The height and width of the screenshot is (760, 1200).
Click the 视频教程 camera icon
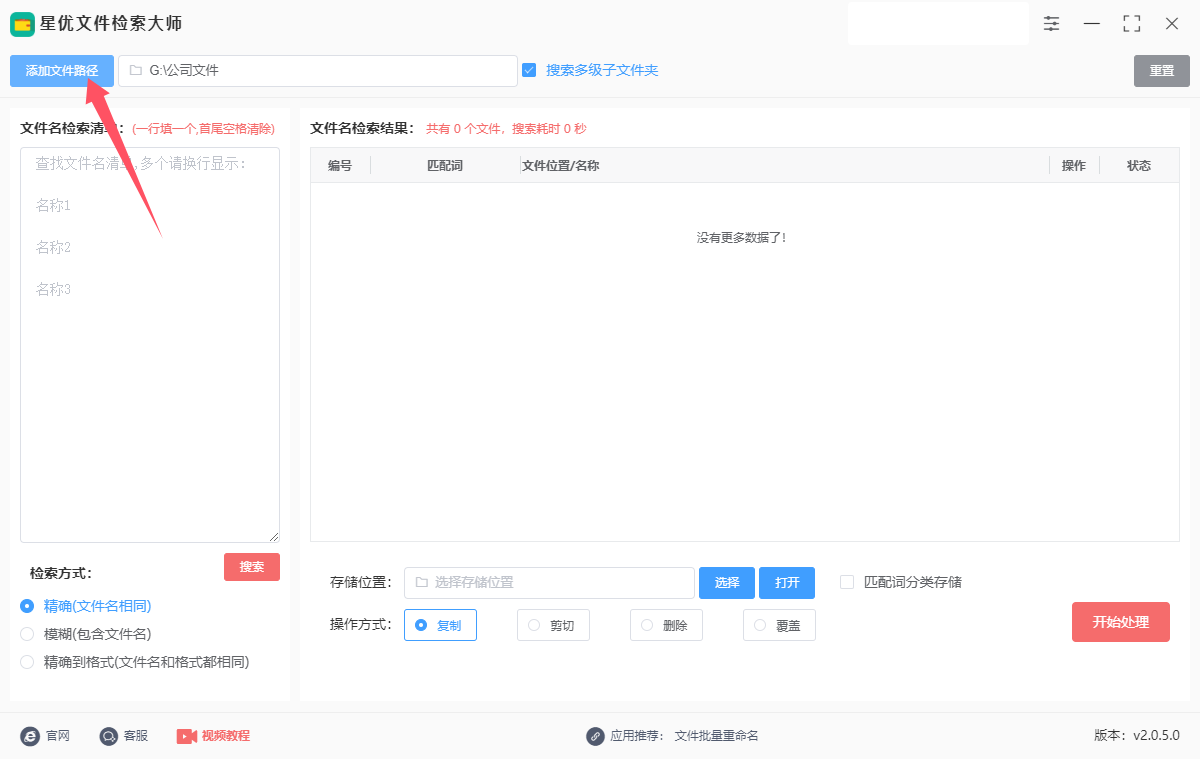pyautogui.click(x=187, y=736)
